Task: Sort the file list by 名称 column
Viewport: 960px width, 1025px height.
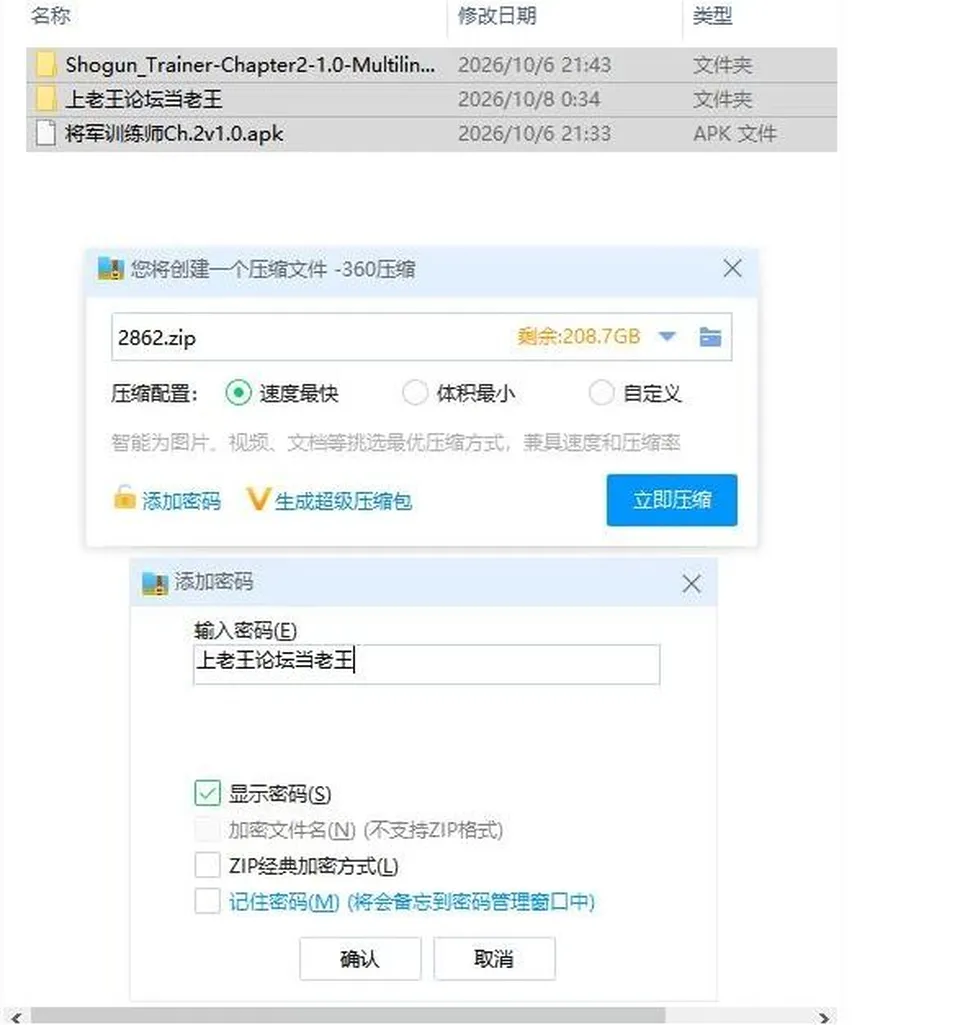Action: (50, 16)
